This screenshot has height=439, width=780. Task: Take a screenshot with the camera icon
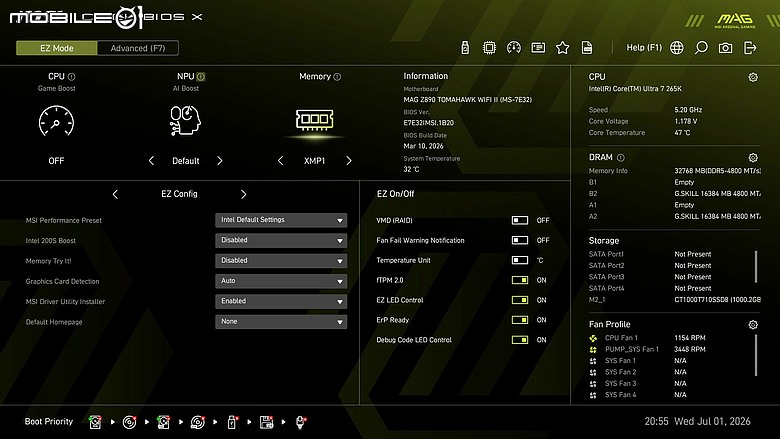(725, 48)
